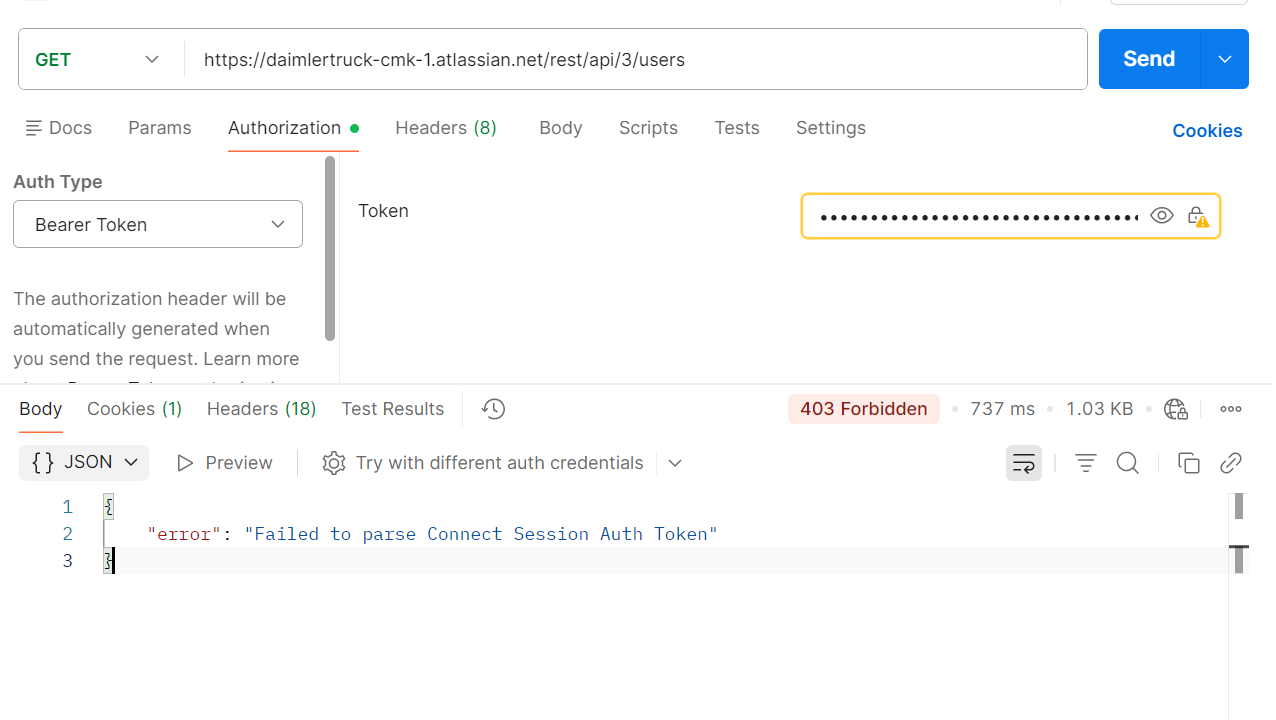Expand the Send button arrow options

(1225, 59)
